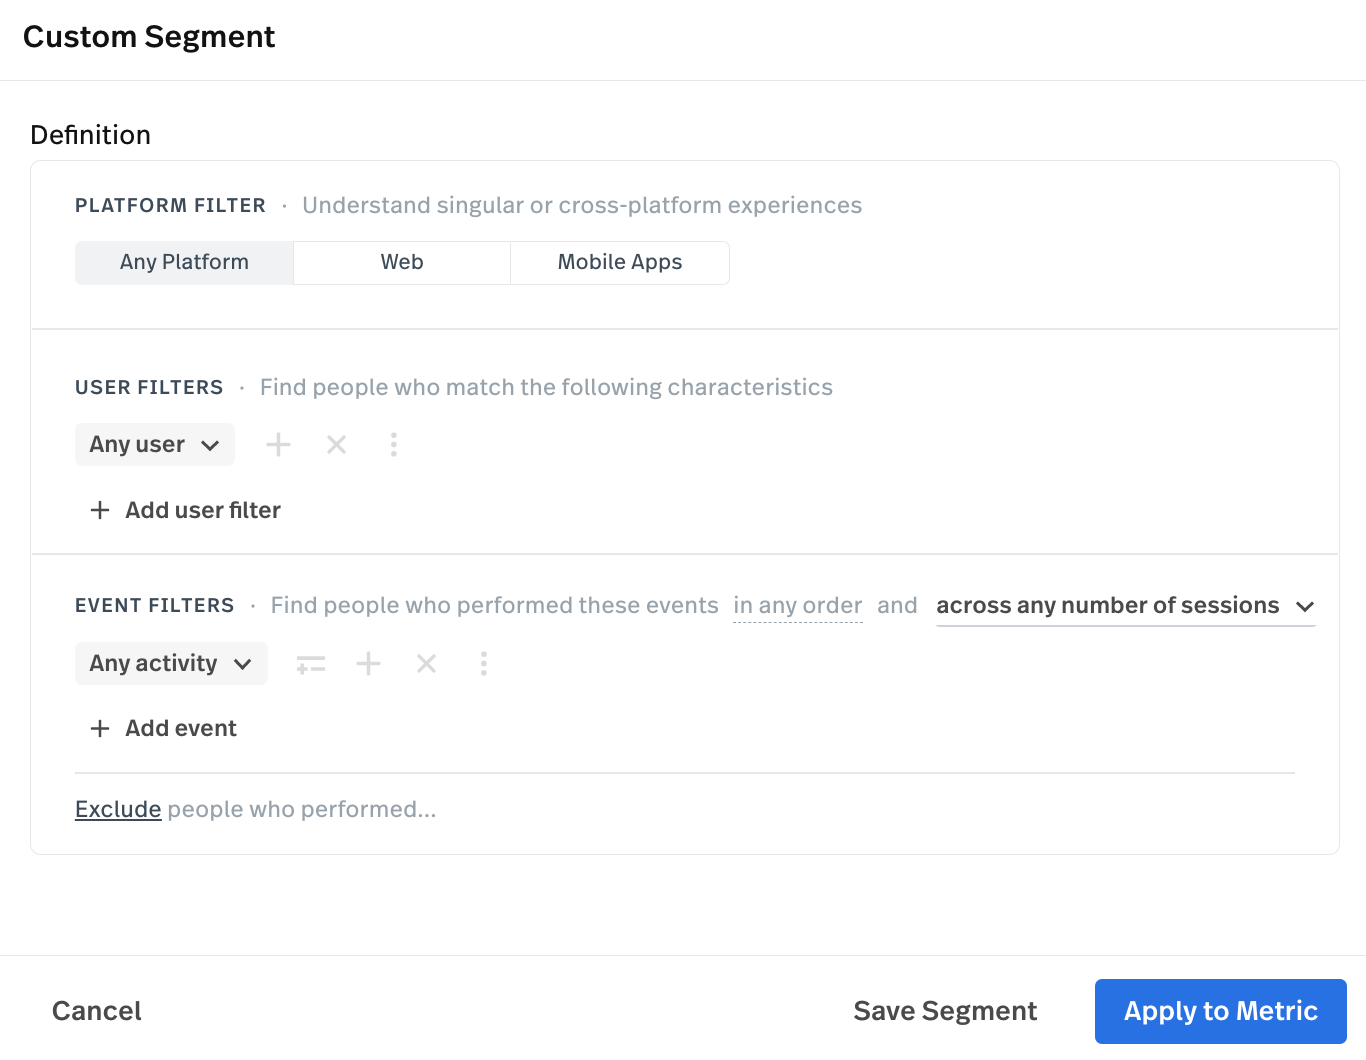Open the three-dot menu in User Filters row

(x=394, y=444)
